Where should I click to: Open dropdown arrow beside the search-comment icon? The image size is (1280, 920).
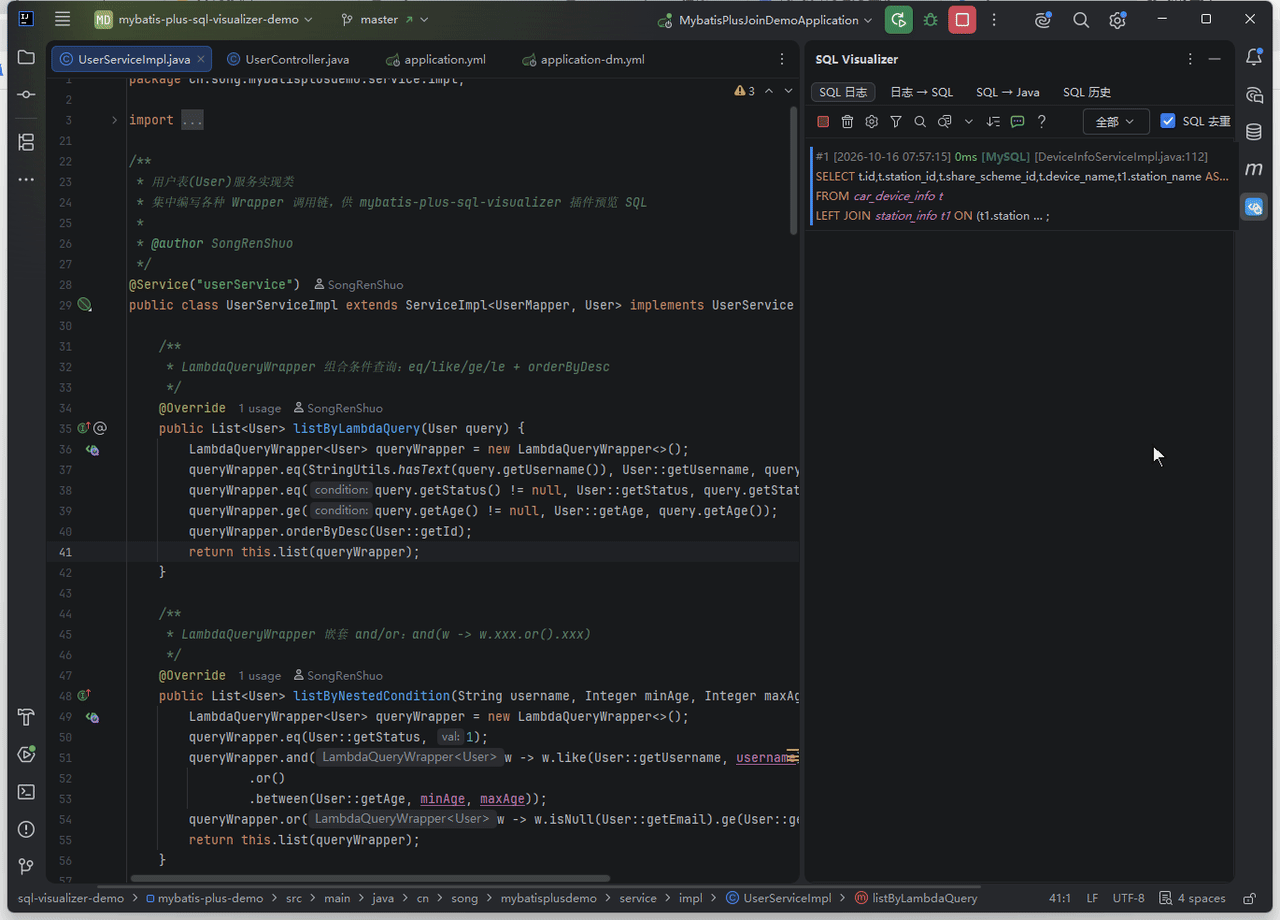click(968, 121)
